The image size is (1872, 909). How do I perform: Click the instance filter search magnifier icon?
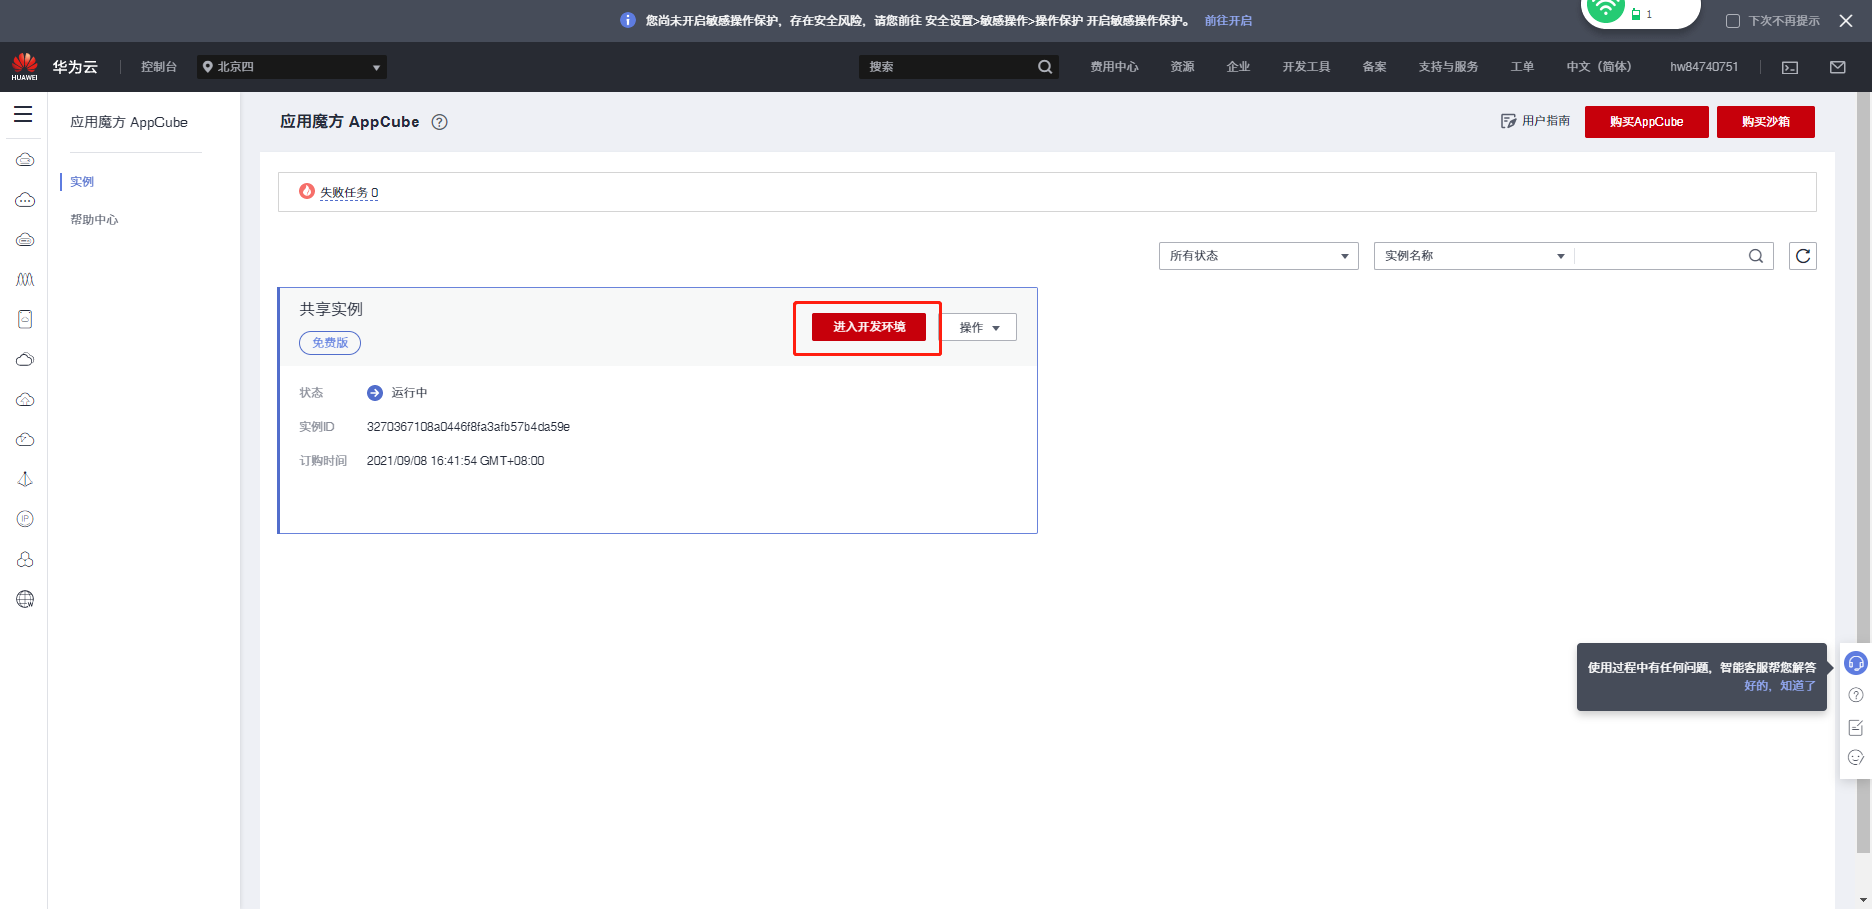coord(1756,256)
